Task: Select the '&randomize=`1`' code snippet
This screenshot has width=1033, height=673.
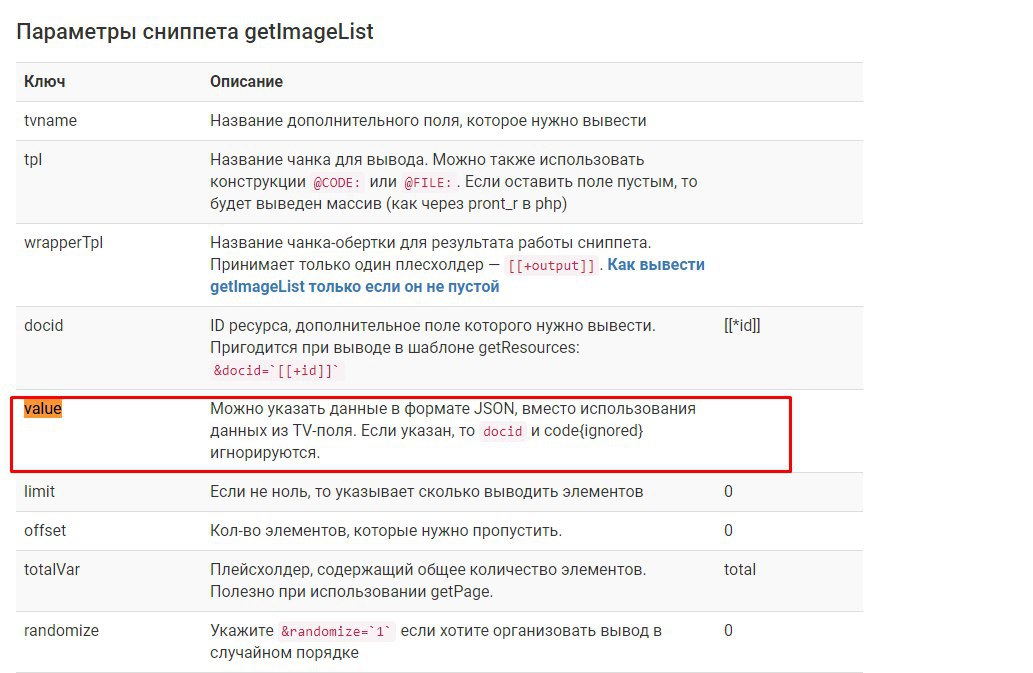Action: [x=336, y=631]
